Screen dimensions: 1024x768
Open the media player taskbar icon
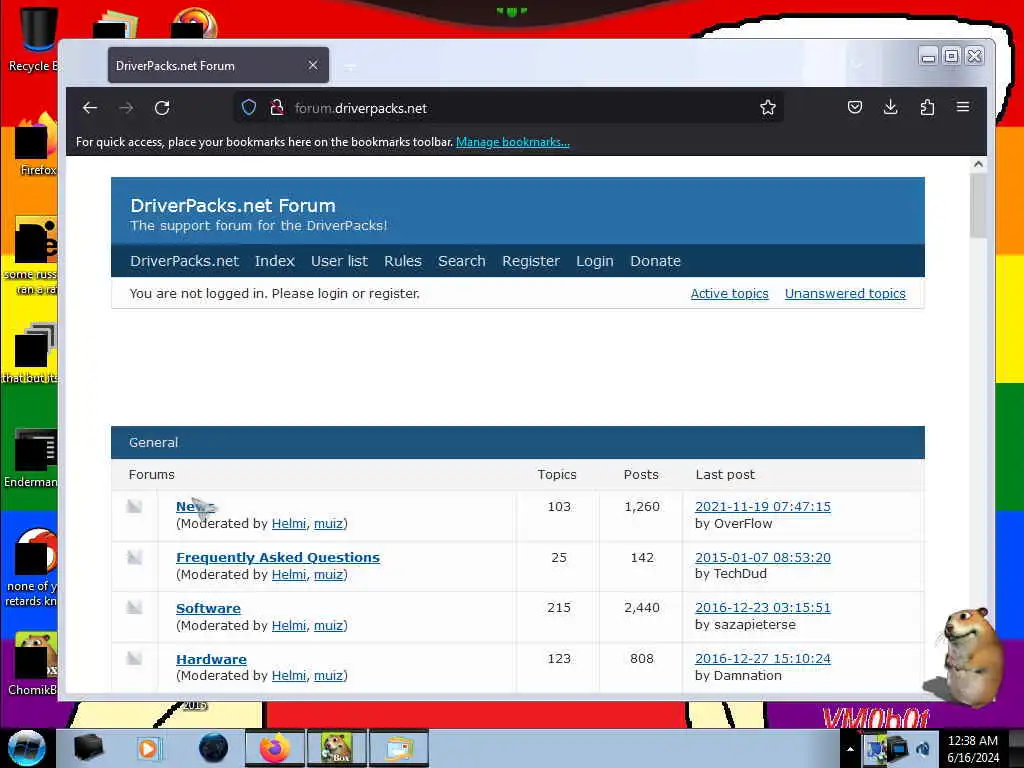click(148, 748)
